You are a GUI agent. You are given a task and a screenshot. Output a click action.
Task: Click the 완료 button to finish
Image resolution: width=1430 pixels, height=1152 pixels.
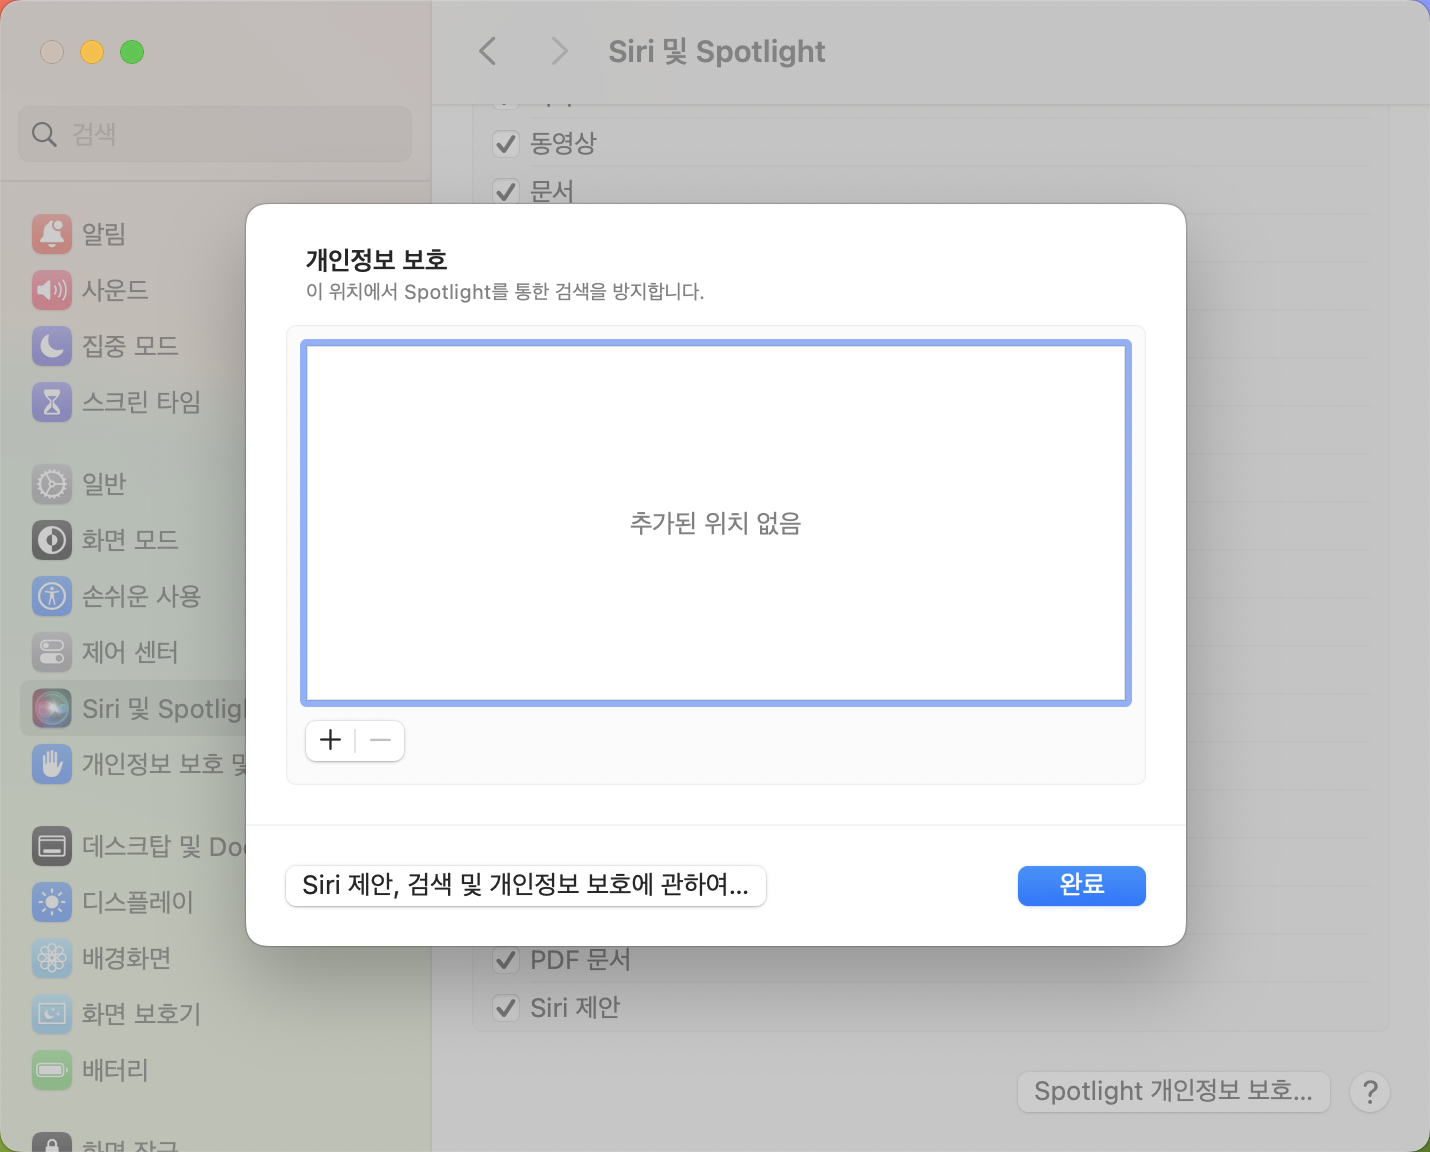pos(1081,886)
